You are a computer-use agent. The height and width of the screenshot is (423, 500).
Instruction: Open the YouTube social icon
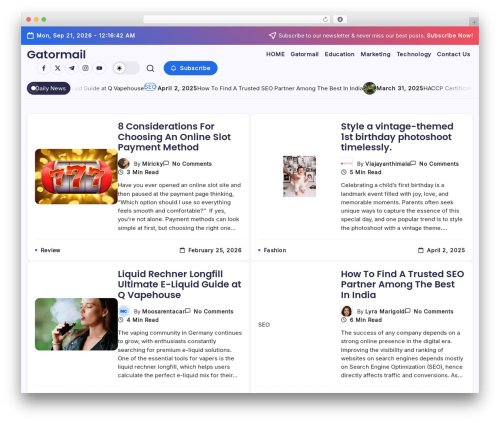coord(99,68)
